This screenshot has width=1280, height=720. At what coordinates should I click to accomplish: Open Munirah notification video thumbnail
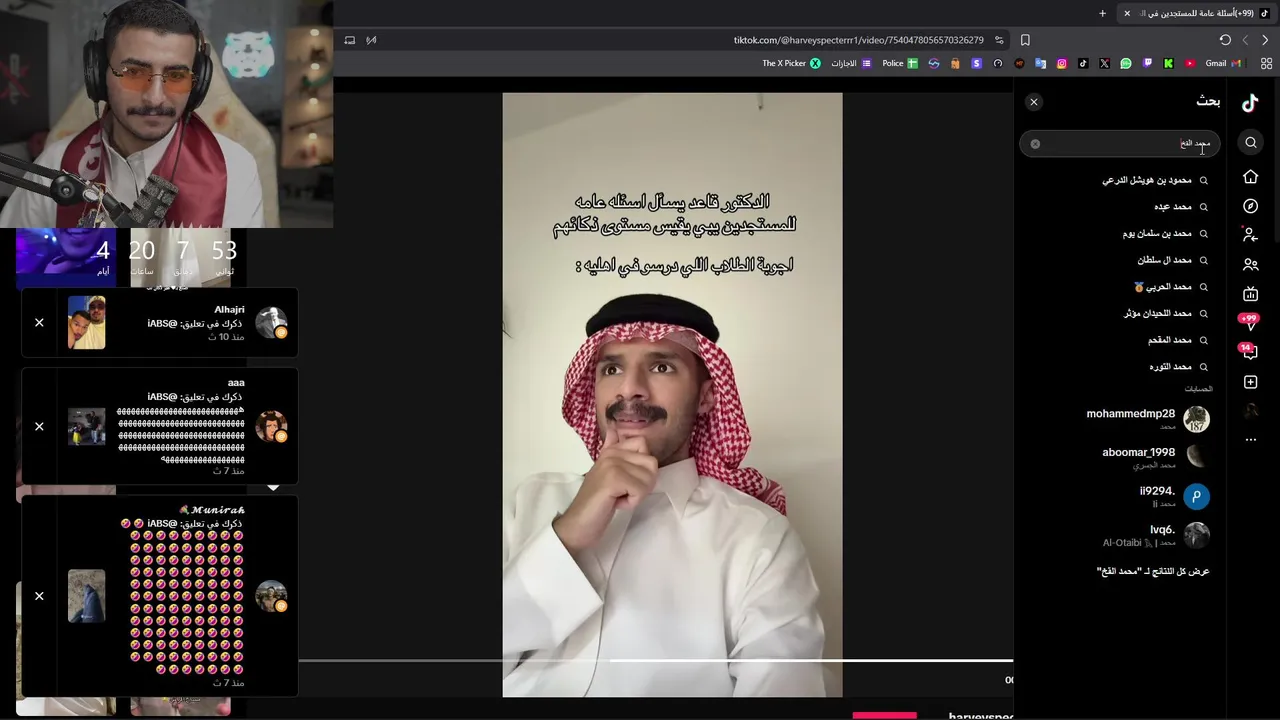point(86,596)
